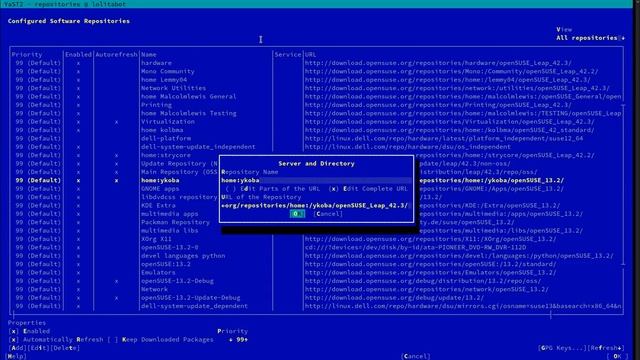640x360 pixels.
Task: Select the openSUSE-13.2-Debug row
Action: pos(316,281)
